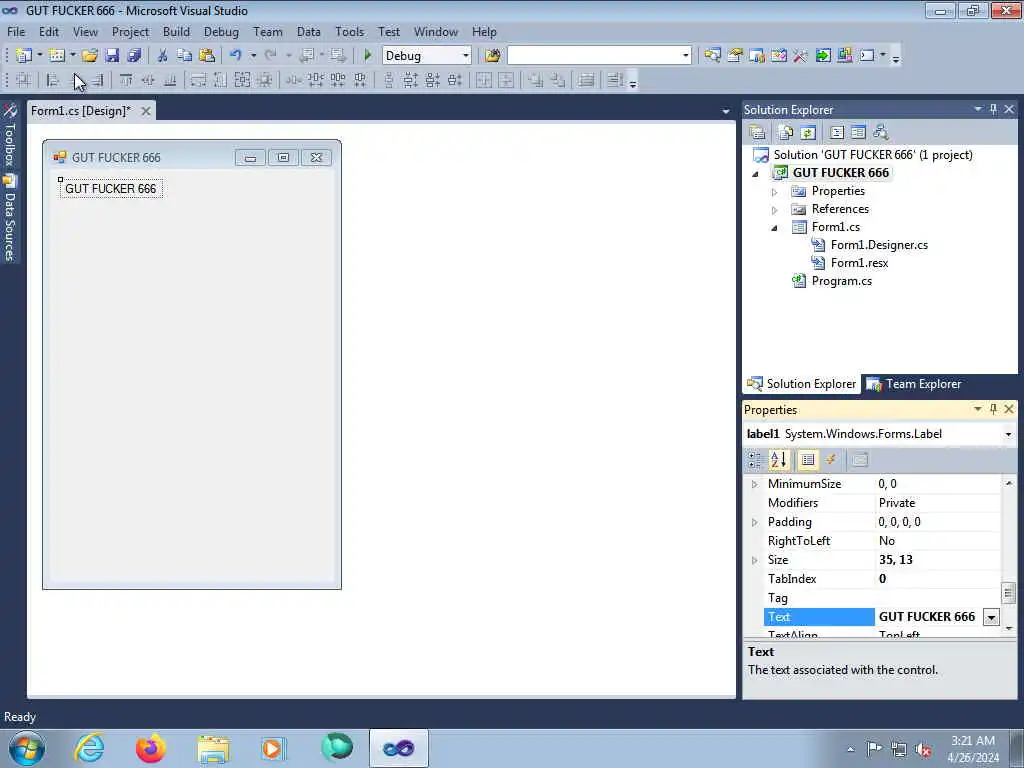Click the Align Rights layout icon
The height and width of the screenshot is (768, 1024).
[x=97, y=80]
